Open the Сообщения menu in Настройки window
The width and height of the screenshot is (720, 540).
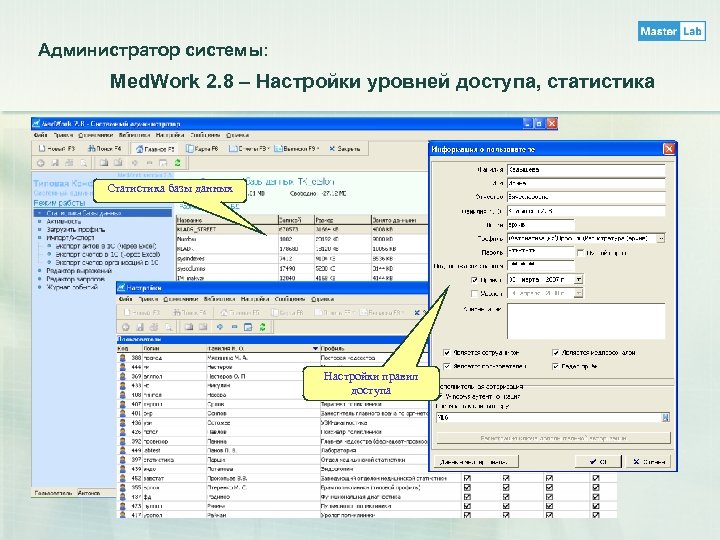tap(290, 299)
